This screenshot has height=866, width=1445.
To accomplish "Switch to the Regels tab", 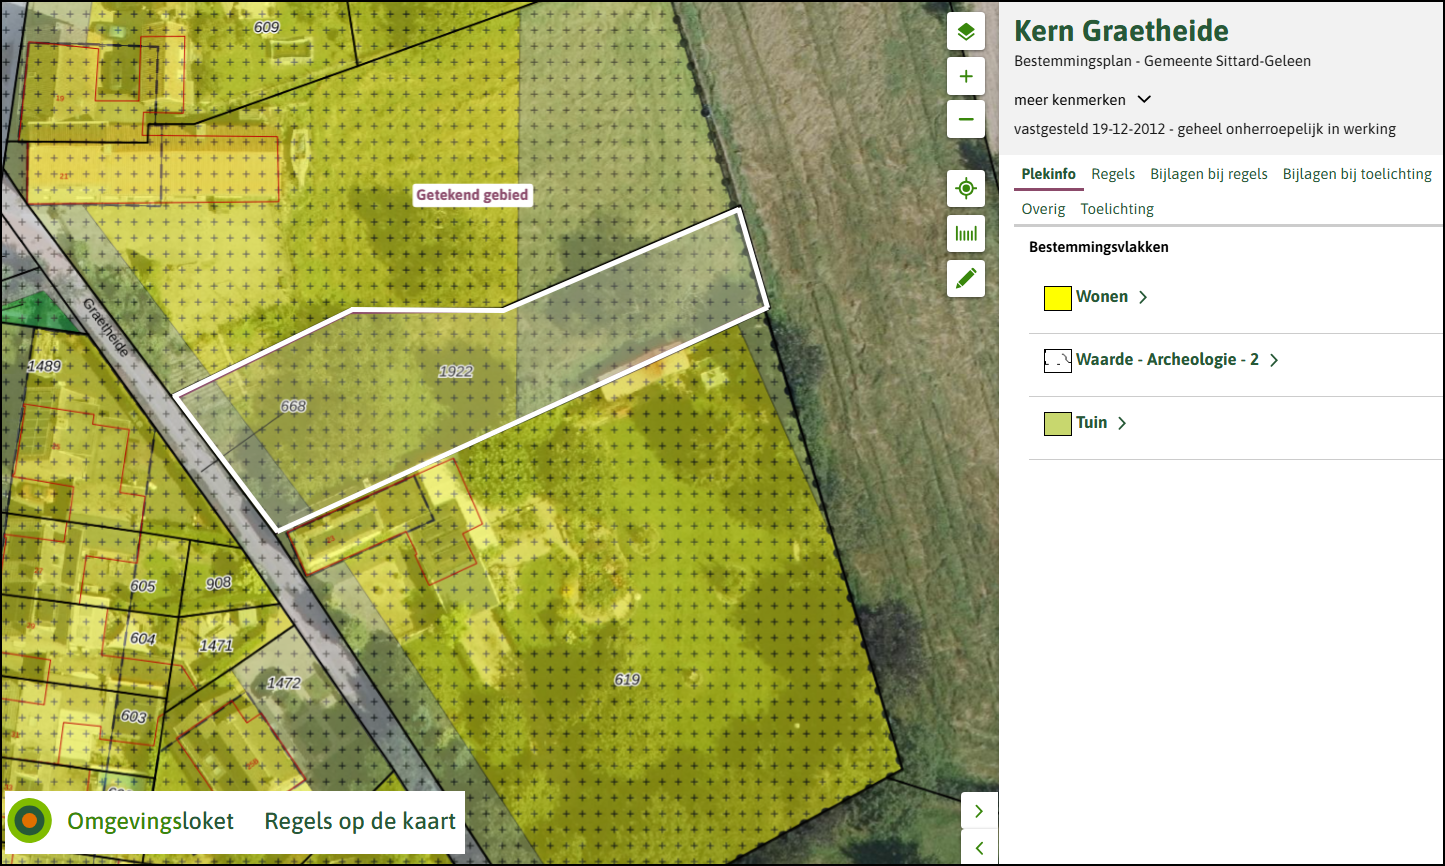I will (1113, 174).
